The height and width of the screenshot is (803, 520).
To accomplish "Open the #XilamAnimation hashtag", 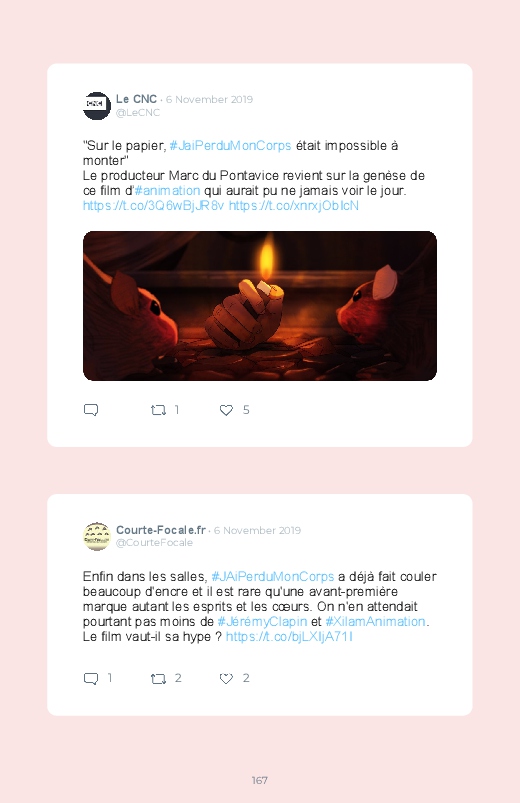I will coord(376,622).
